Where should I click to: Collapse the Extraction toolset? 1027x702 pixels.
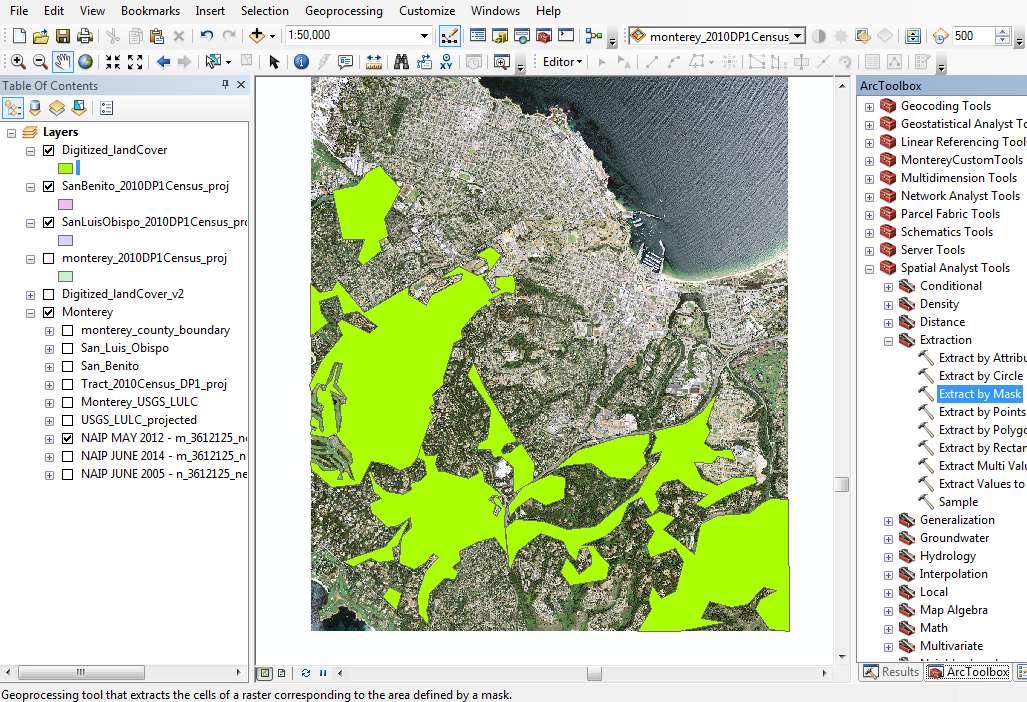(888, 340)
